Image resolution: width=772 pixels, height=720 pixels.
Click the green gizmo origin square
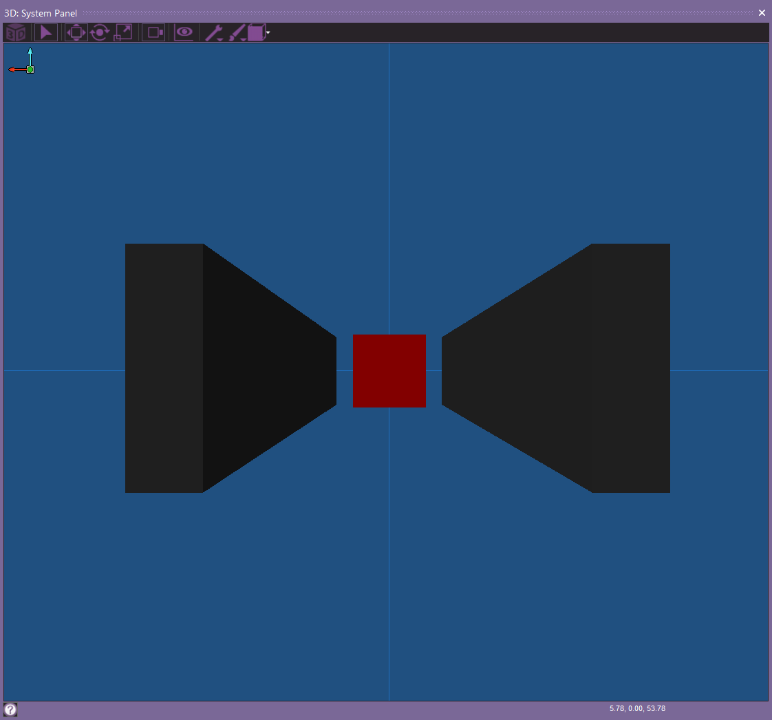(x=30, y=69)
